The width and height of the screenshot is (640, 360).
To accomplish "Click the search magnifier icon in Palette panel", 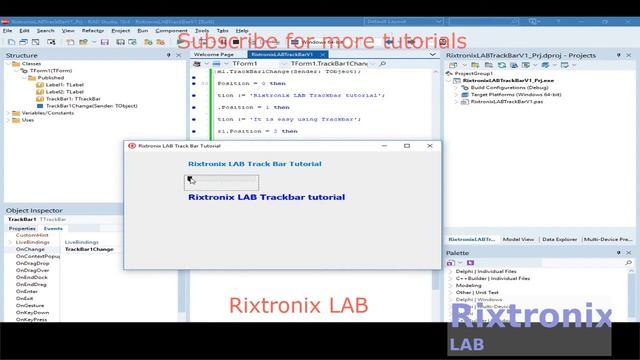I will click(x=629, y=262).
